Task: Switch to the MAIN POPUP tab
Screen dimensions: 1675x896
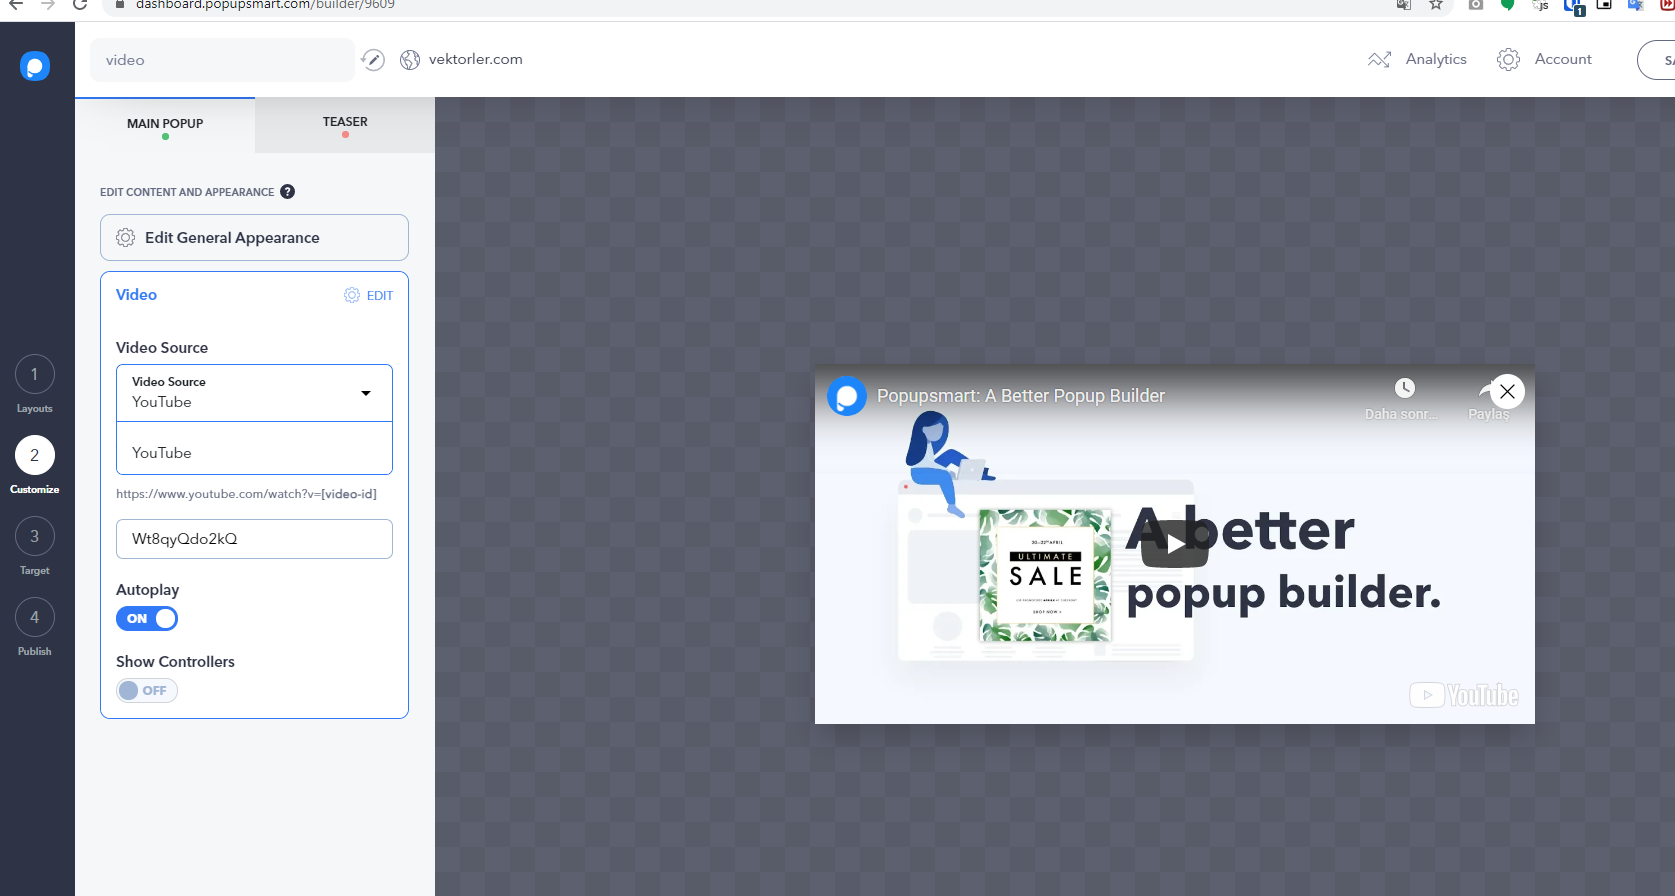Action: 165,125
